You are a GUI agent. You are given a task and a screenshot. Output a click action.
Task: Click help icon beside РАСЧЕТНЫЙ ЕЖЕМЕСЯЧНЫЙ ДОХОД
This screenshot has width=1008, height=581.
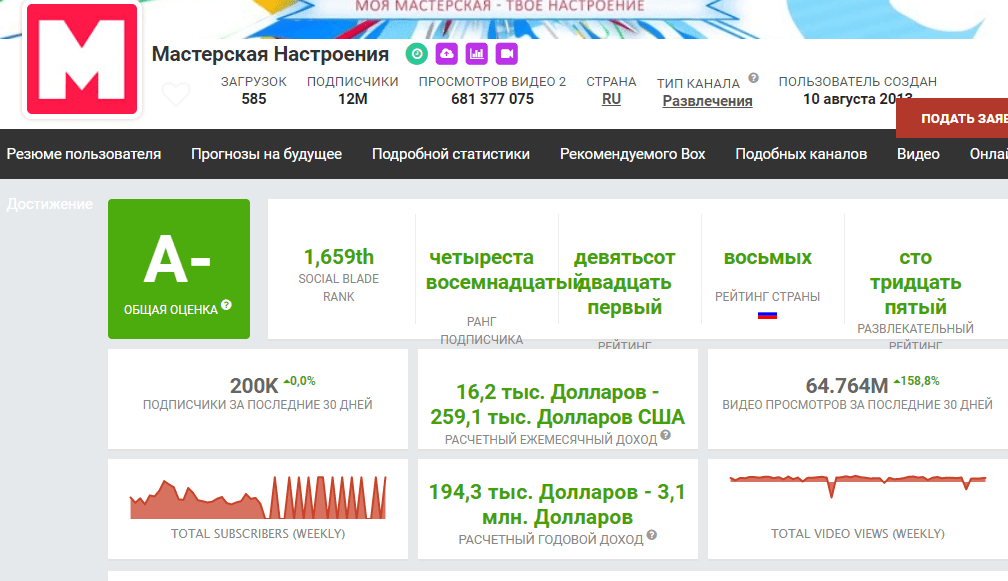[x=665, y=435]
